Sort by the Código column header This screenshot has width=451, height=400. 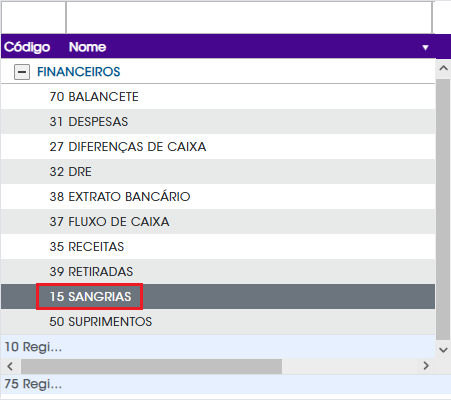pyautogui.click(x=27, y=47)
